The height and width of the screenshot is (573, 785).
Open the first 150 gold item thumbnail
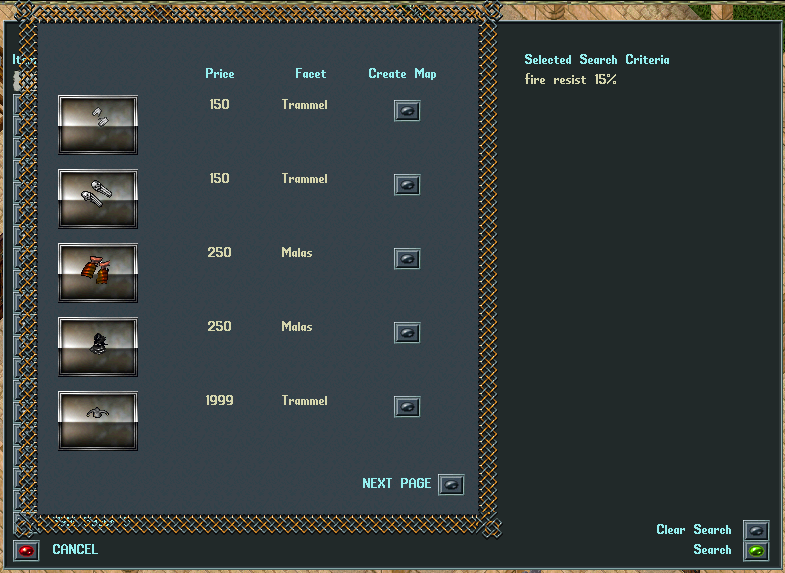point(98,125)
